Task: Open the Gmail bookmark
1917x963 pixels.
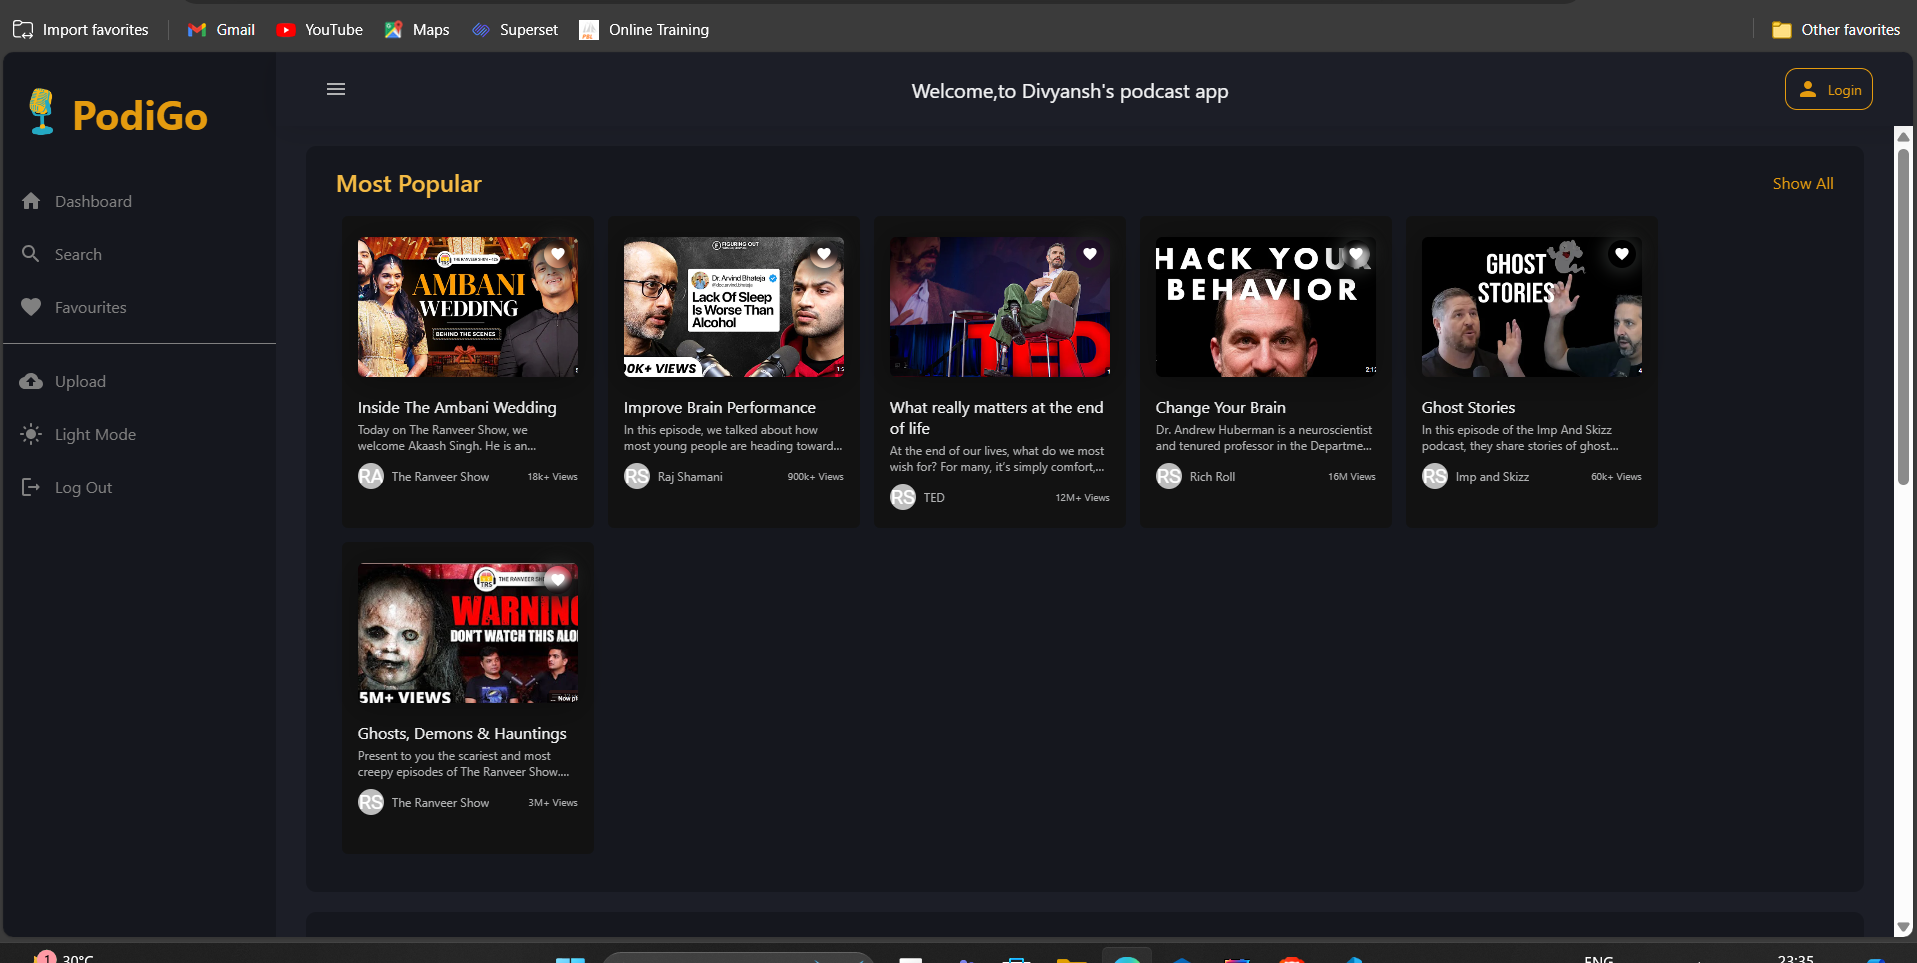Action: pyautogui.click(x=222, y=30)
